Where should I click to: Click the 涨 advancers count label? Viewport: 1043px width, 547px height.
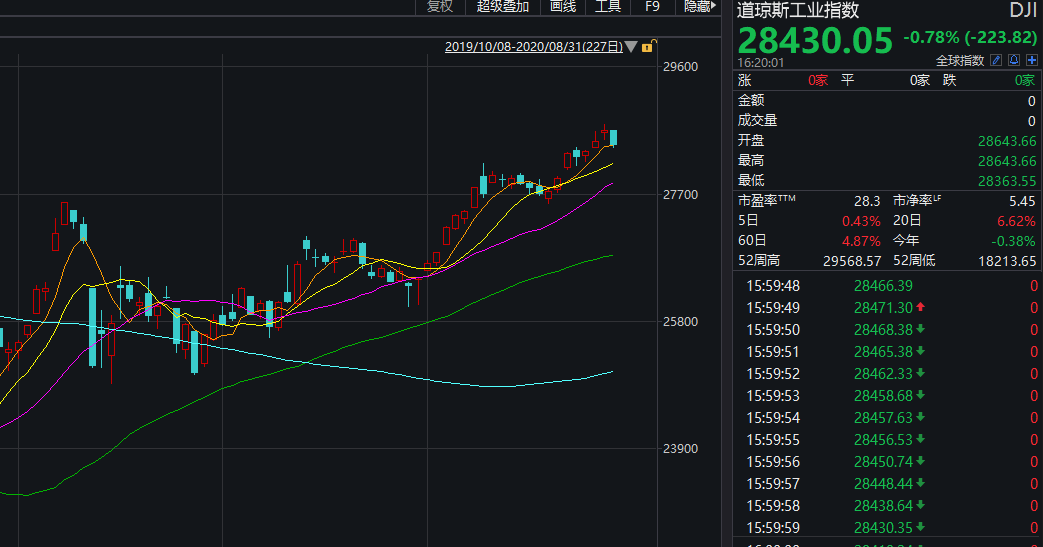click(745, 81)
